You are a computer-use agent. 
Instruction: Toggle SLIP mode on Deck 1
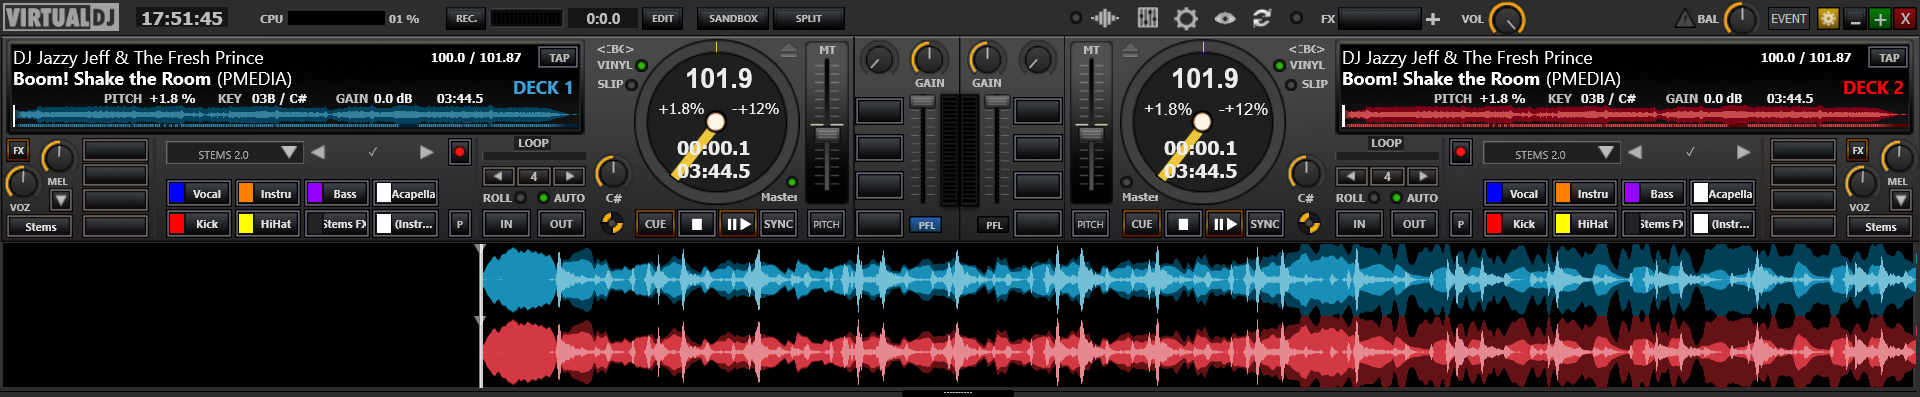pyautogui.click(x=632, y=85)
